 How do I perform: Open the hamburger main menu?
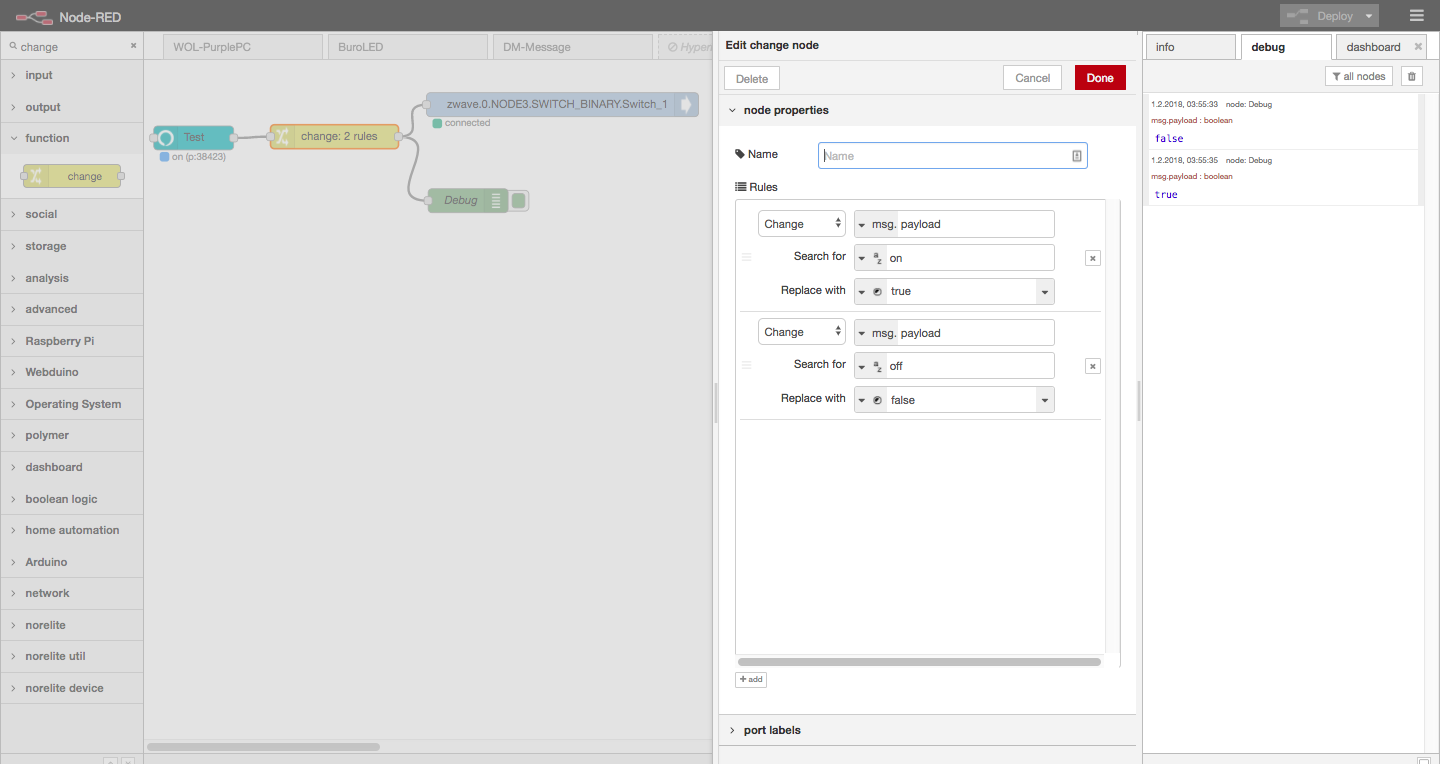pos(1416,15)
